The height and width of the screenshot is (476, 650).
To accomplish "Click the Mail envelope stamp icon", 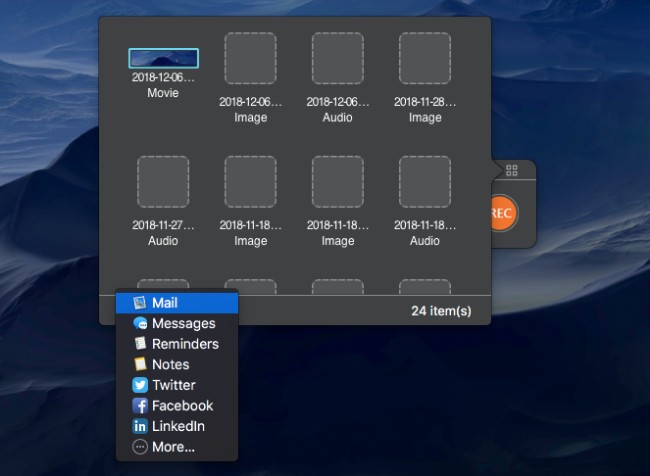I will (140, 303).
